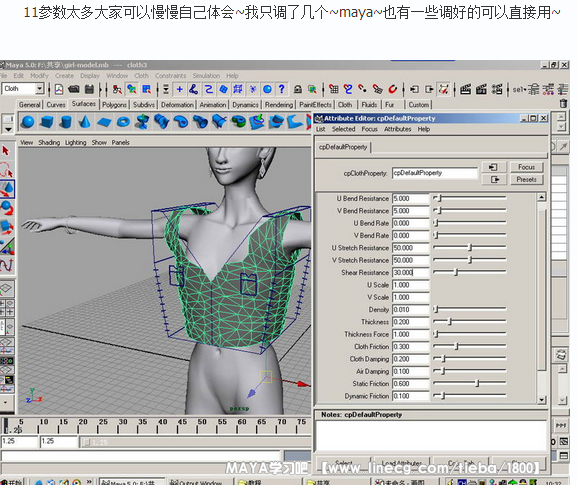Click the lock selection icon
577x485 pixels.
[x=298, y=89]
